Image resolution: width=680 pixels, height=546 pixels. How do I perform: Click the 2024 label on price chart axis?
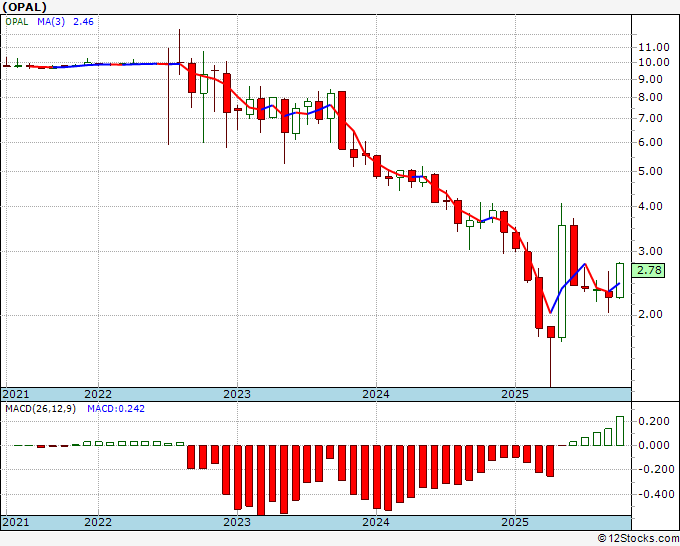point(376,394)
